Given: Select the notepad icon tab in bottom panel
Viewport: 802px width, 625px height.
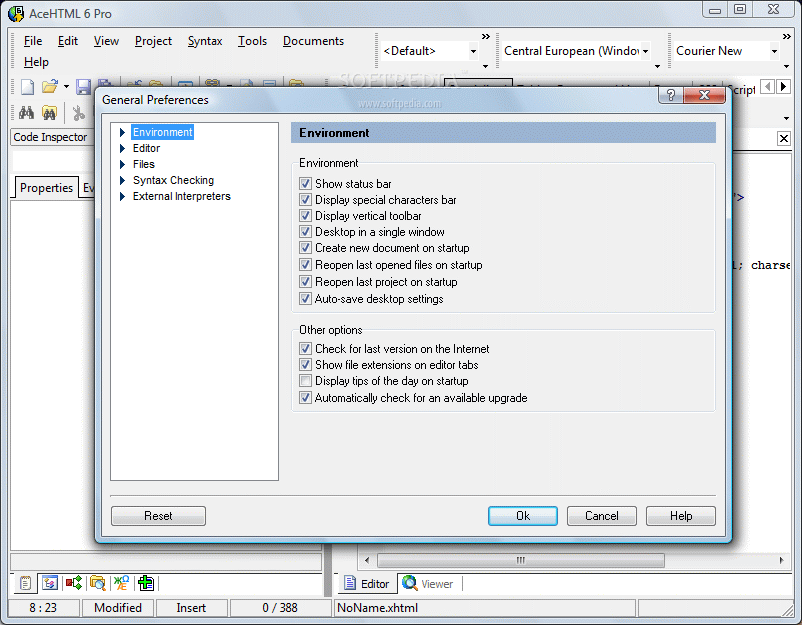Looking at the screenshot, I should [25, 583].
